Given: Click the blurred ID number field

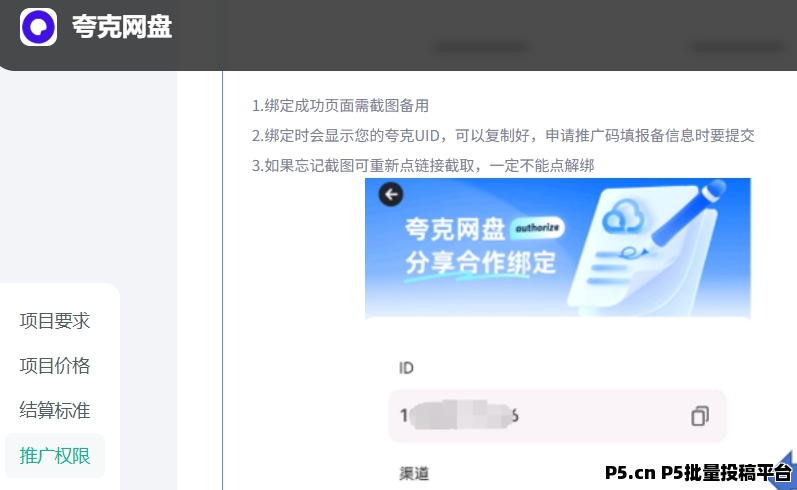Looking at the screenshot, I should (x=558, y=416).
